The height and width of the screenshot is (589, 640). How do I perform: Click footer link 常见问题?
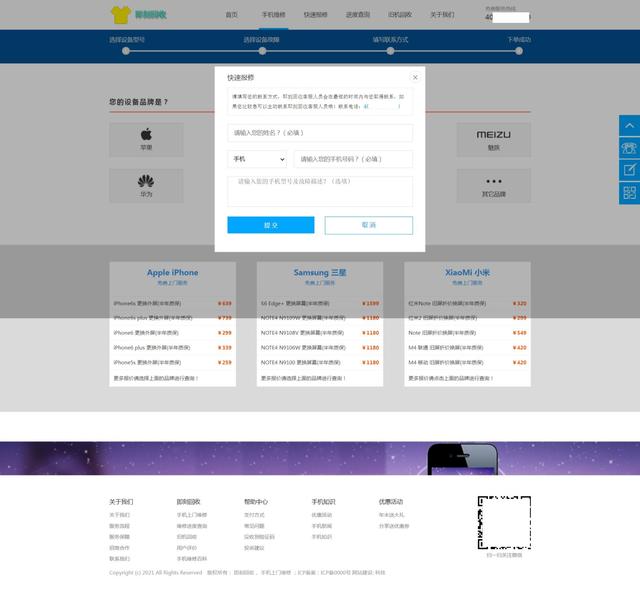pos(254,526)
